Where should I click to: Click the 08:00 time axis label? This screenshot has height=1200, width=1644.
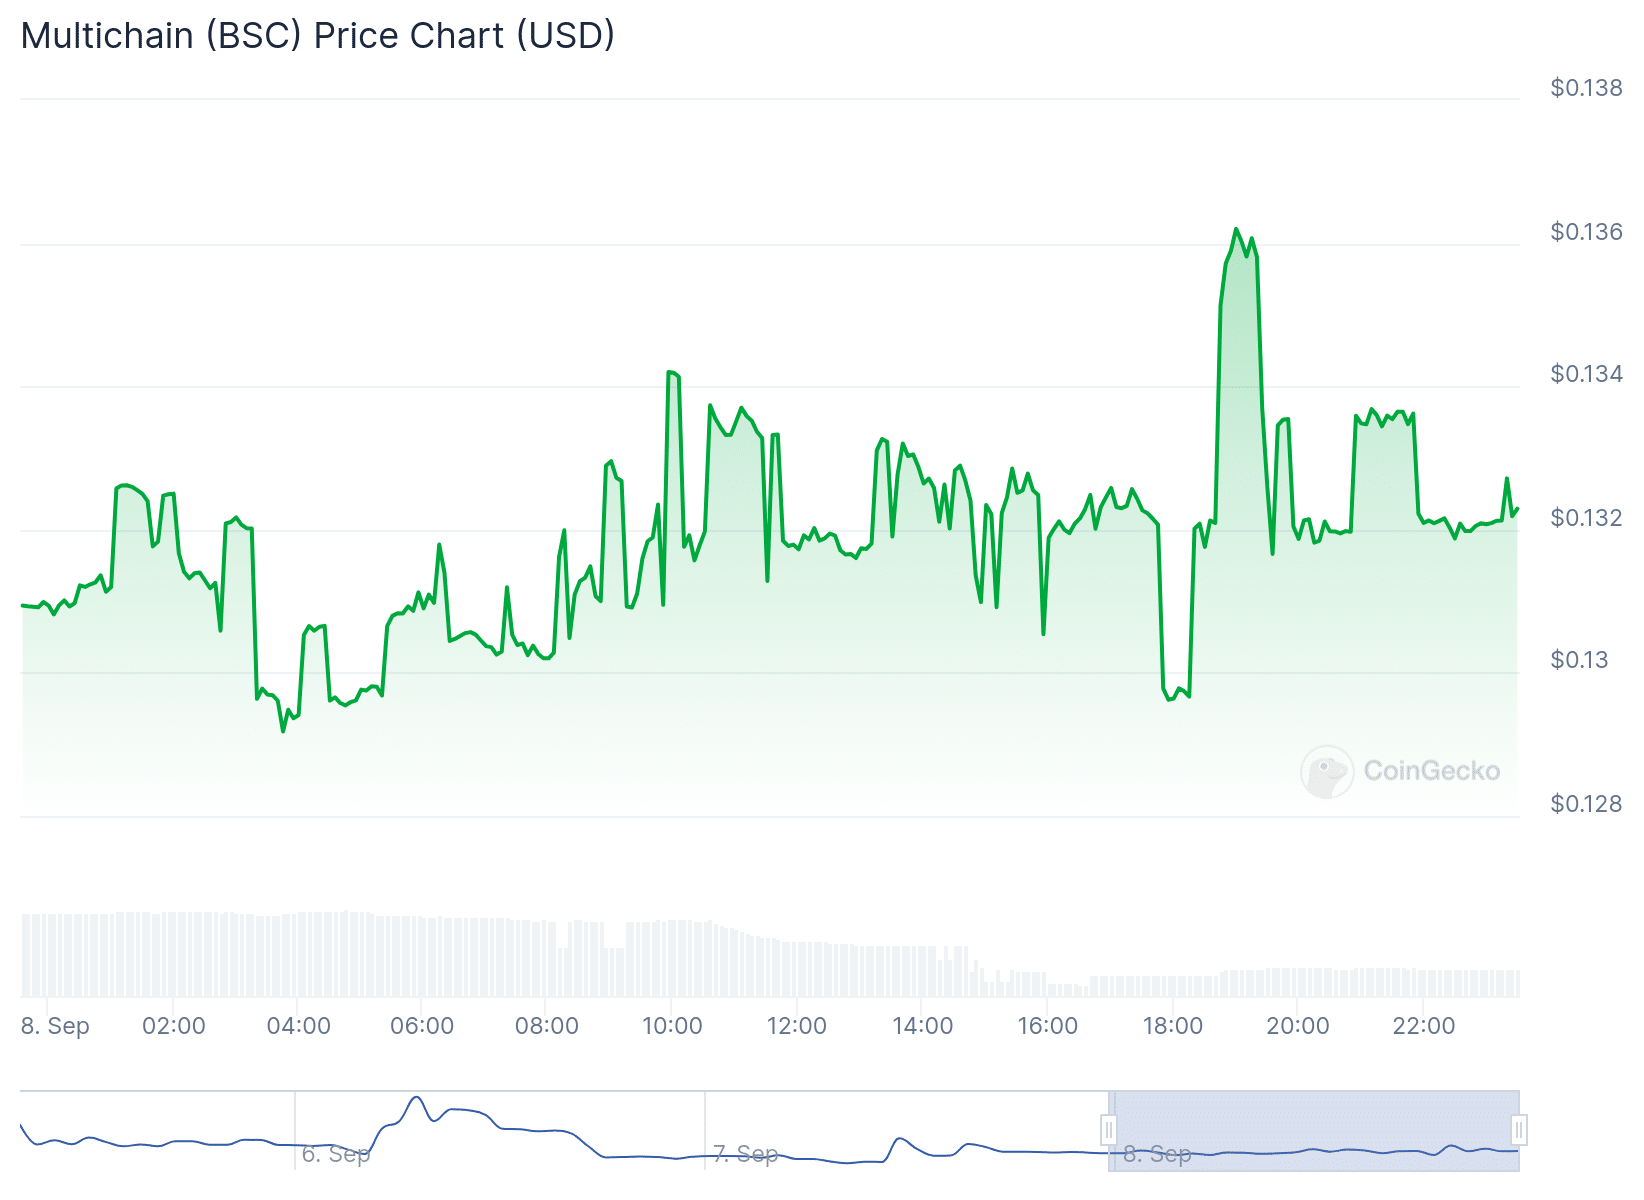[x=547, y=1026]
